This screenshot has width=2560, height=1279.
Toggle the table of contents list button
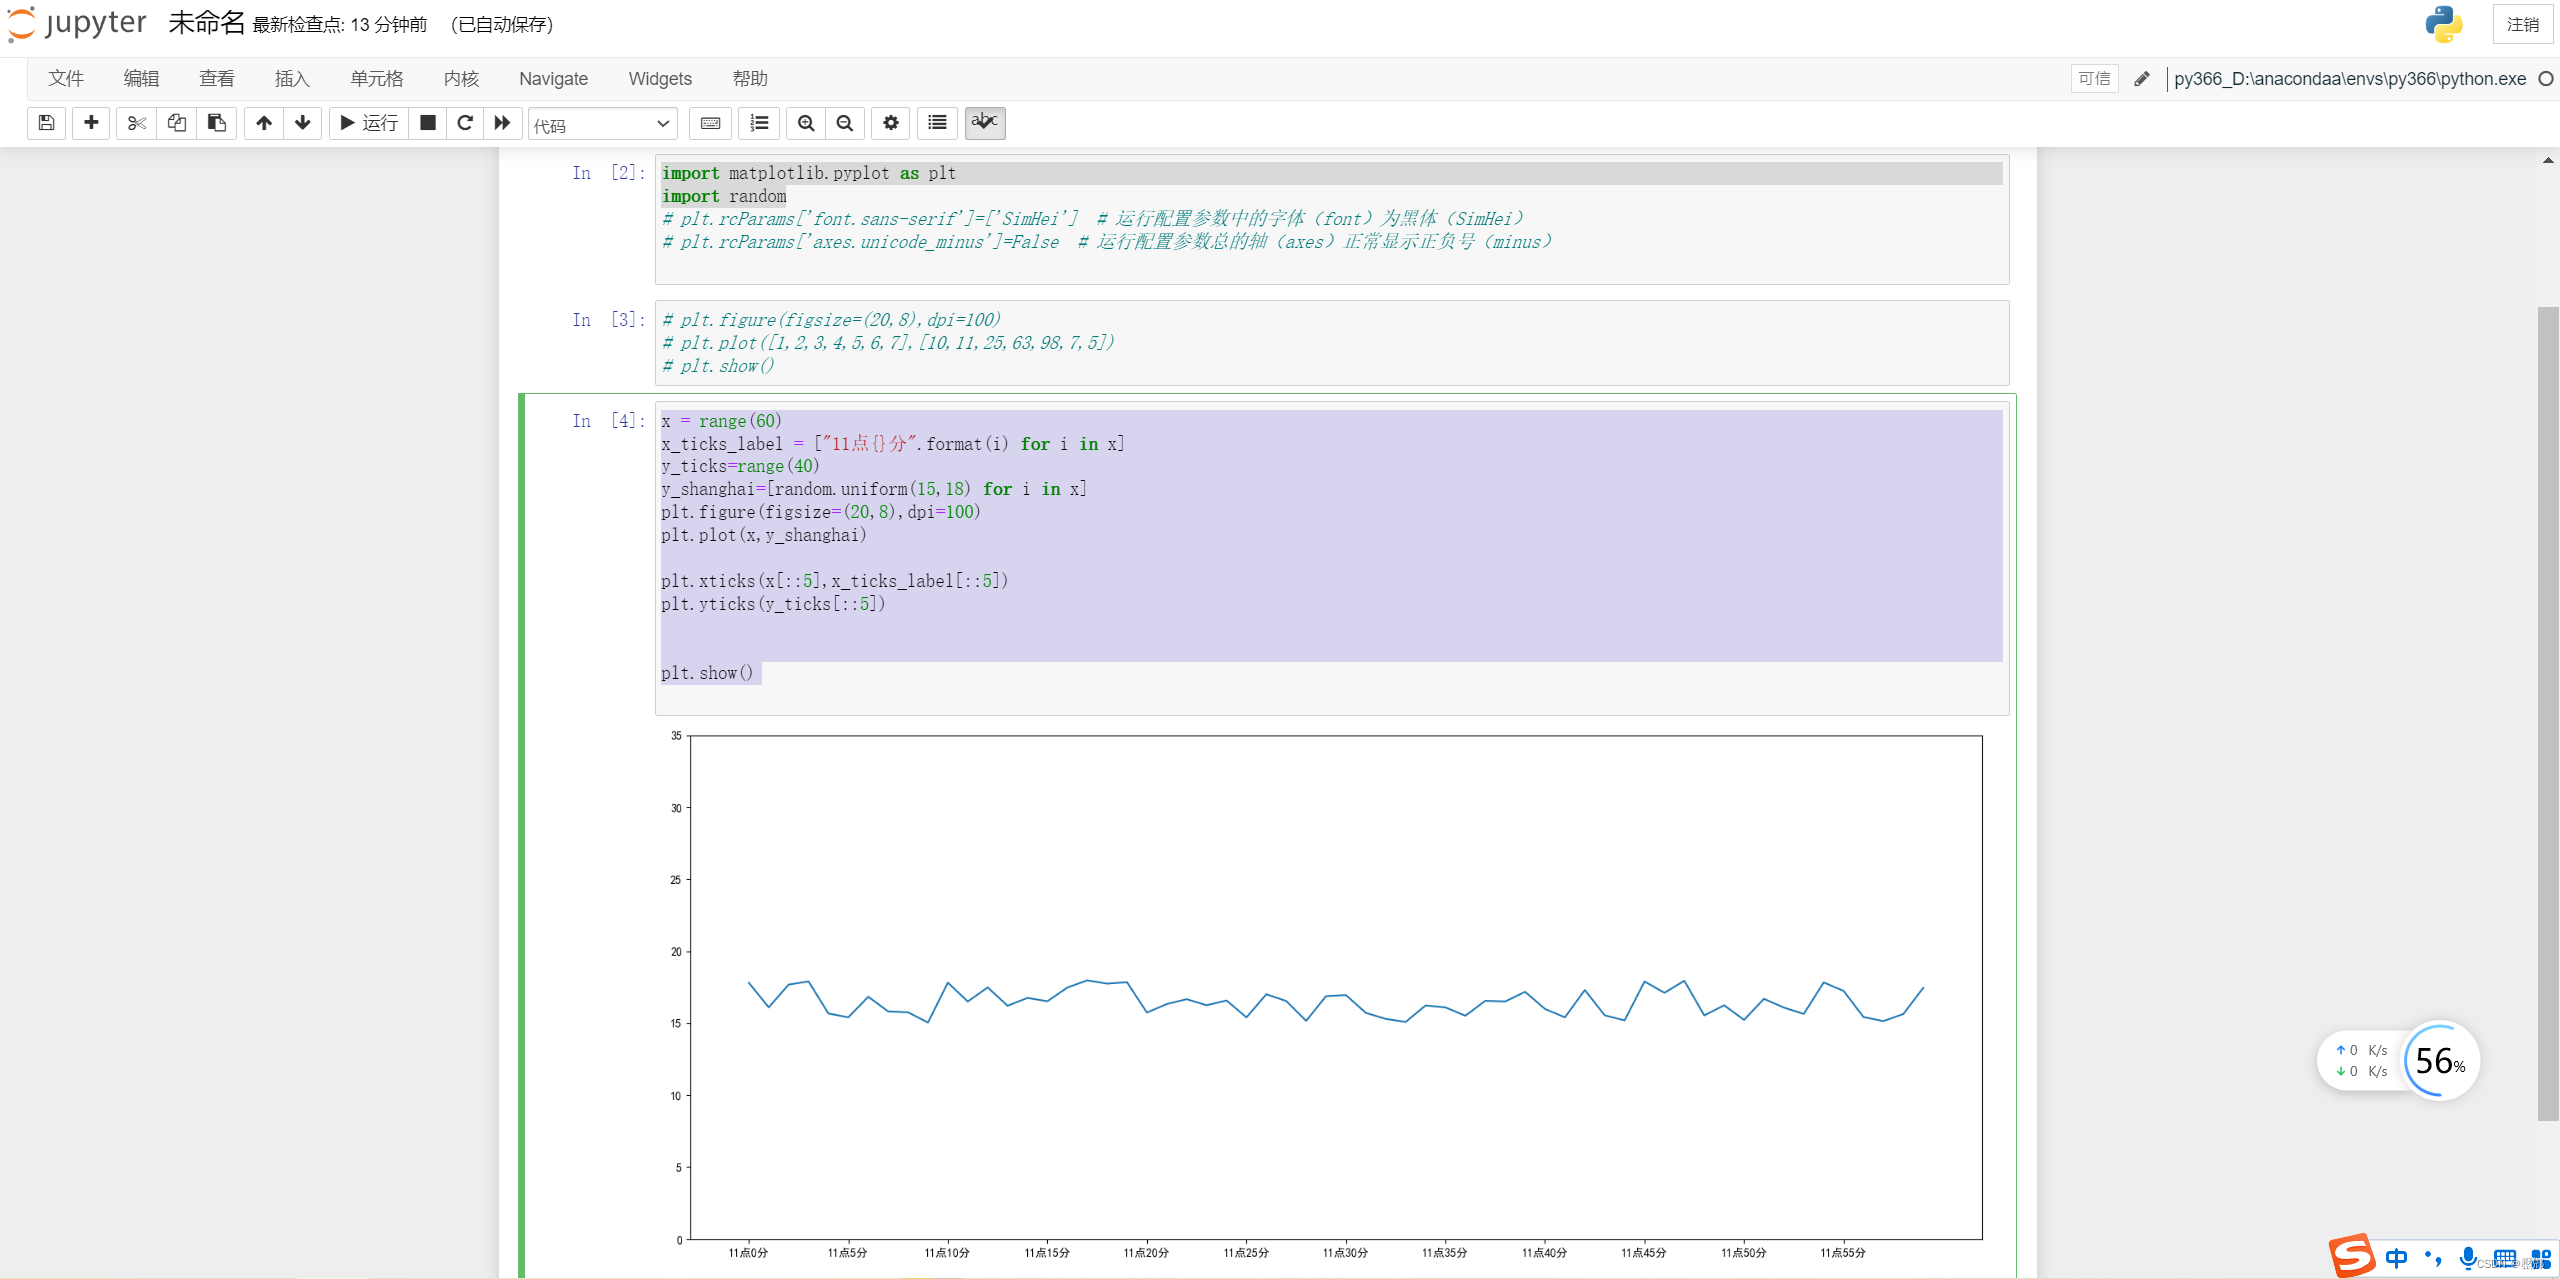pyautogui.click(x=937, y=123)
